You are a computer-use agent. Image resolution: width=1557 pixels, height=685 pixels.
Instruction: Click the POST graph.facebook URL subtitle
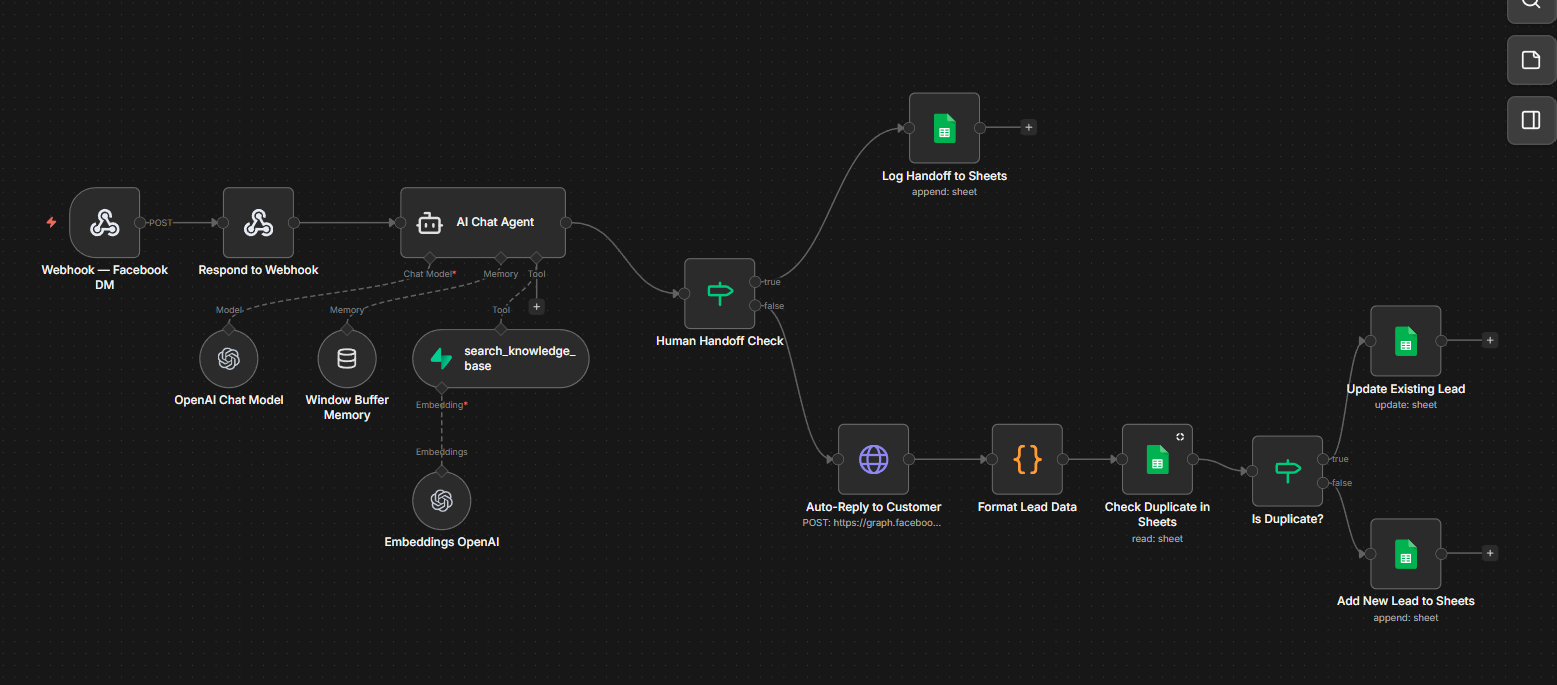[x=873, y=522]
